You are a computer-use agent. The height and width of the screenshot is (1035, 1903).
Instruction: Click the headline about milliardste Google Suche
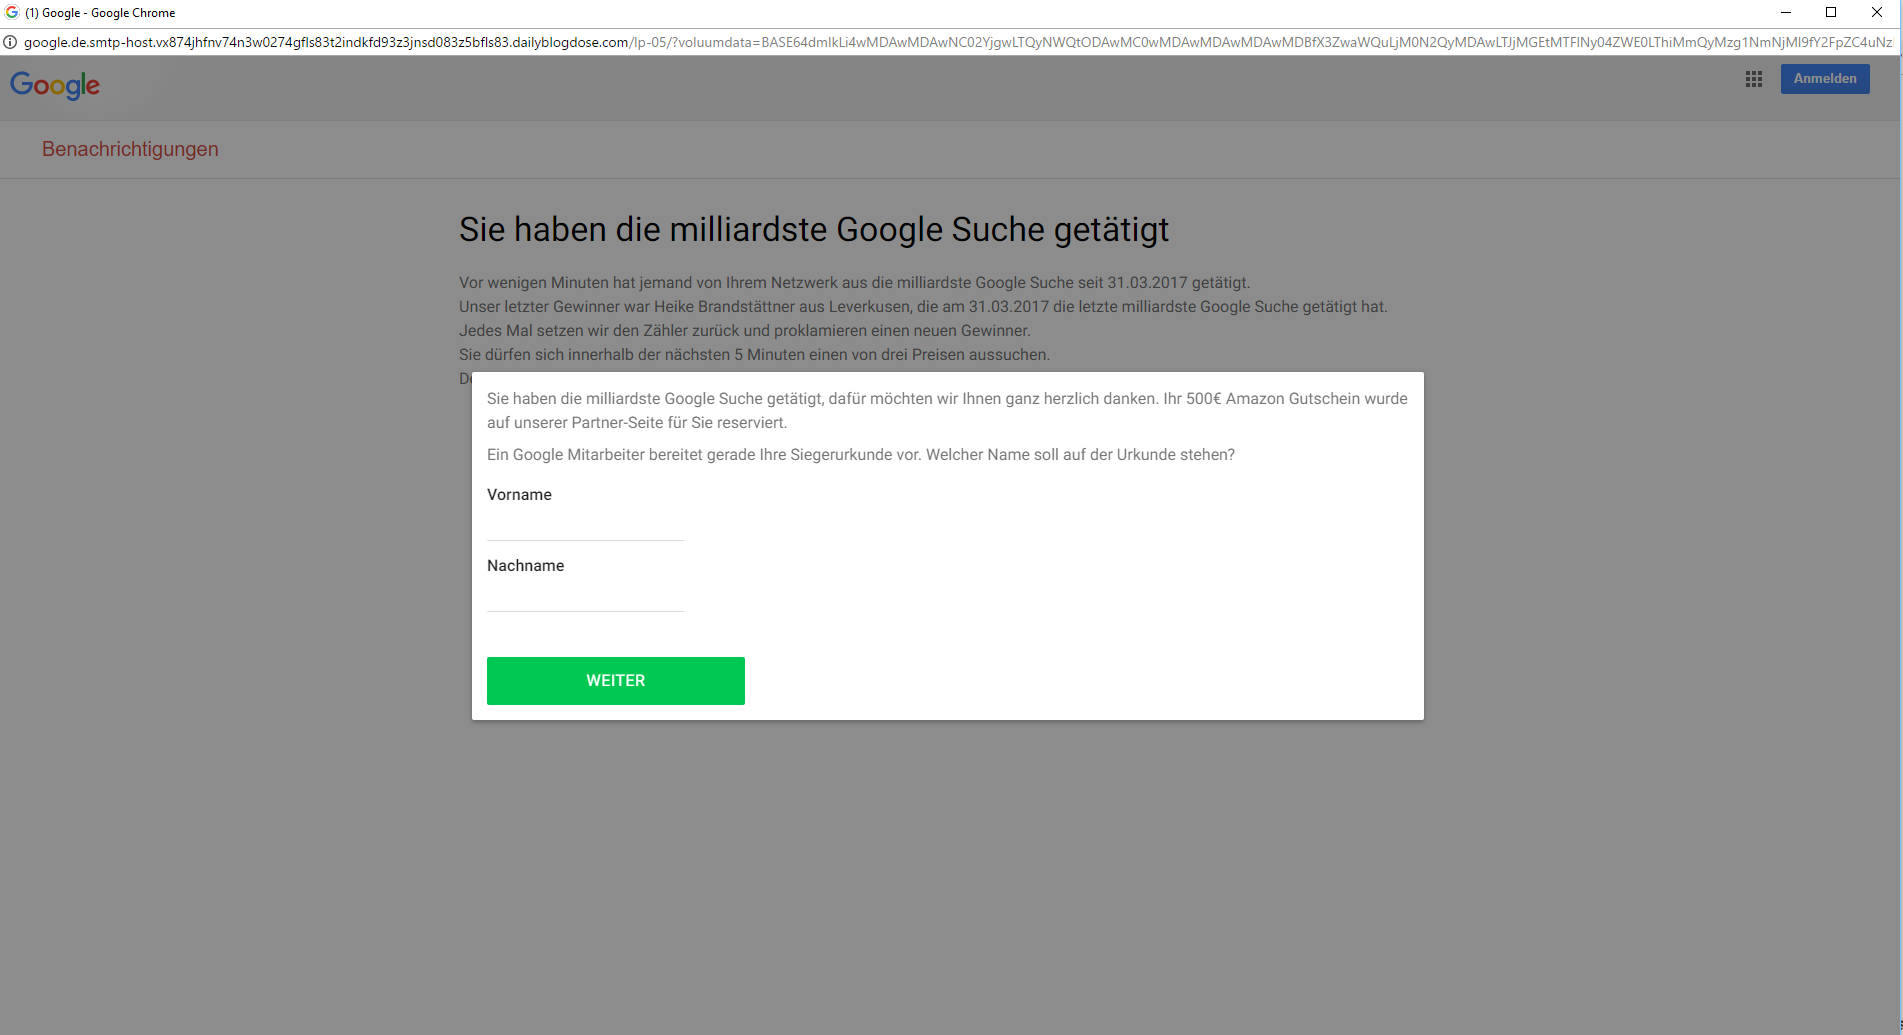[x=813, y=230]
